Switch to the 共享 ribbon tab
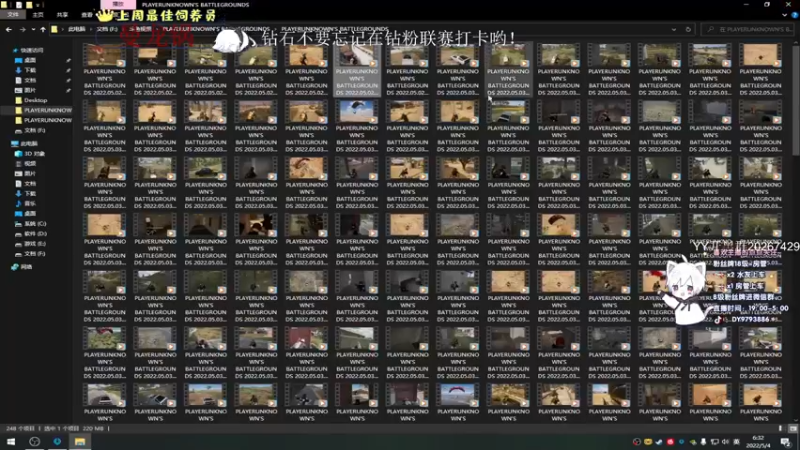Viewport: 800px width, 450px height. tap(62, 15)
